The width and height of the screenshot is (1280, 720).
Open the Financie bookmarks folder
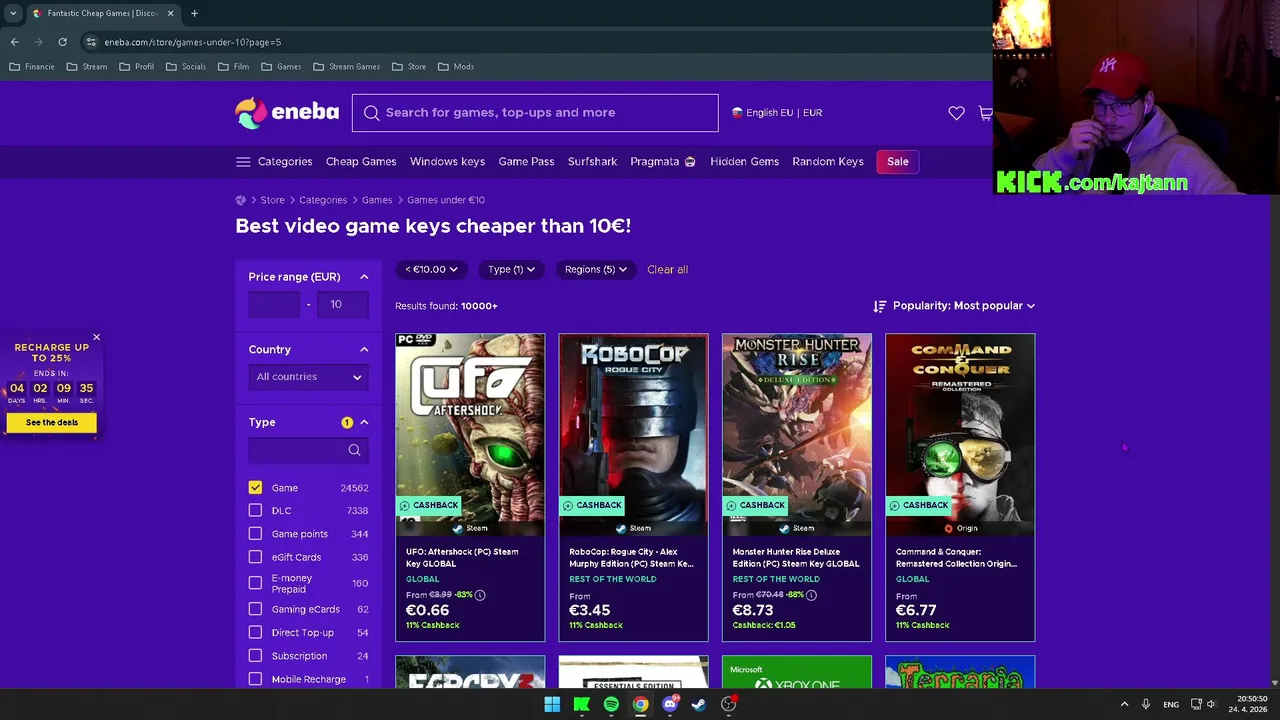coord(32,67)
